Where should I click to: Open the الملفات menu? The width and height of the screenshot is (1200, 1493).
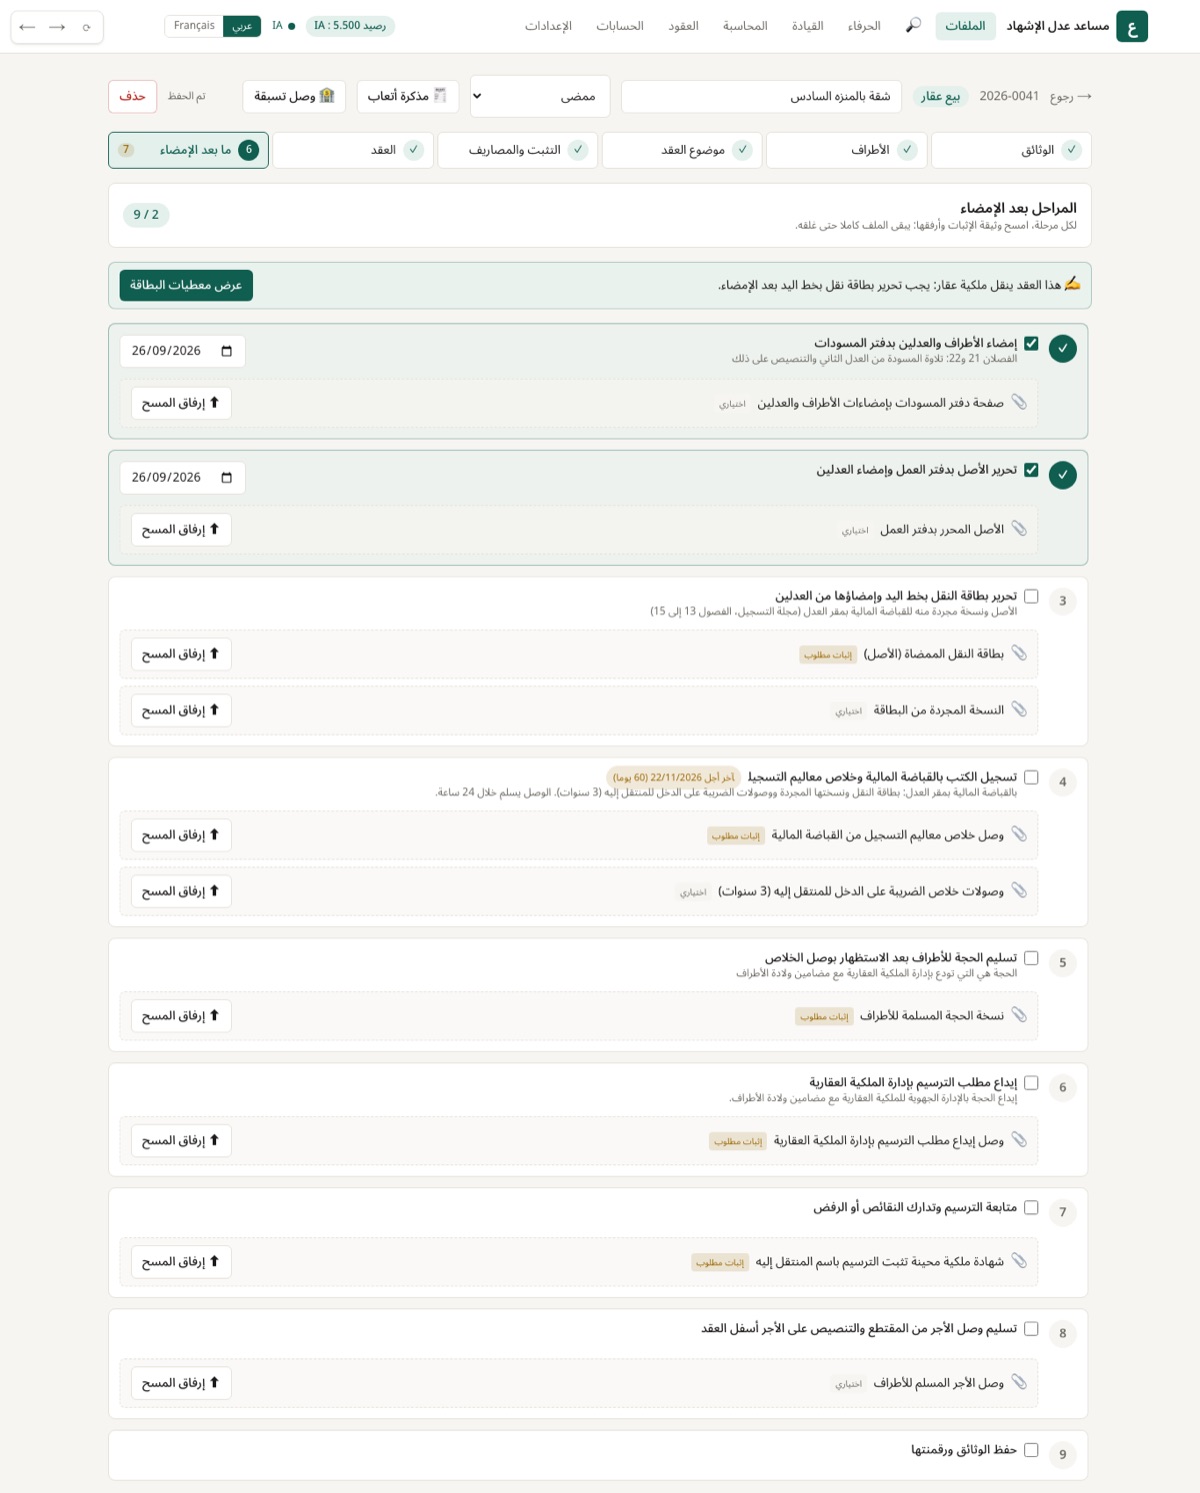965,26
